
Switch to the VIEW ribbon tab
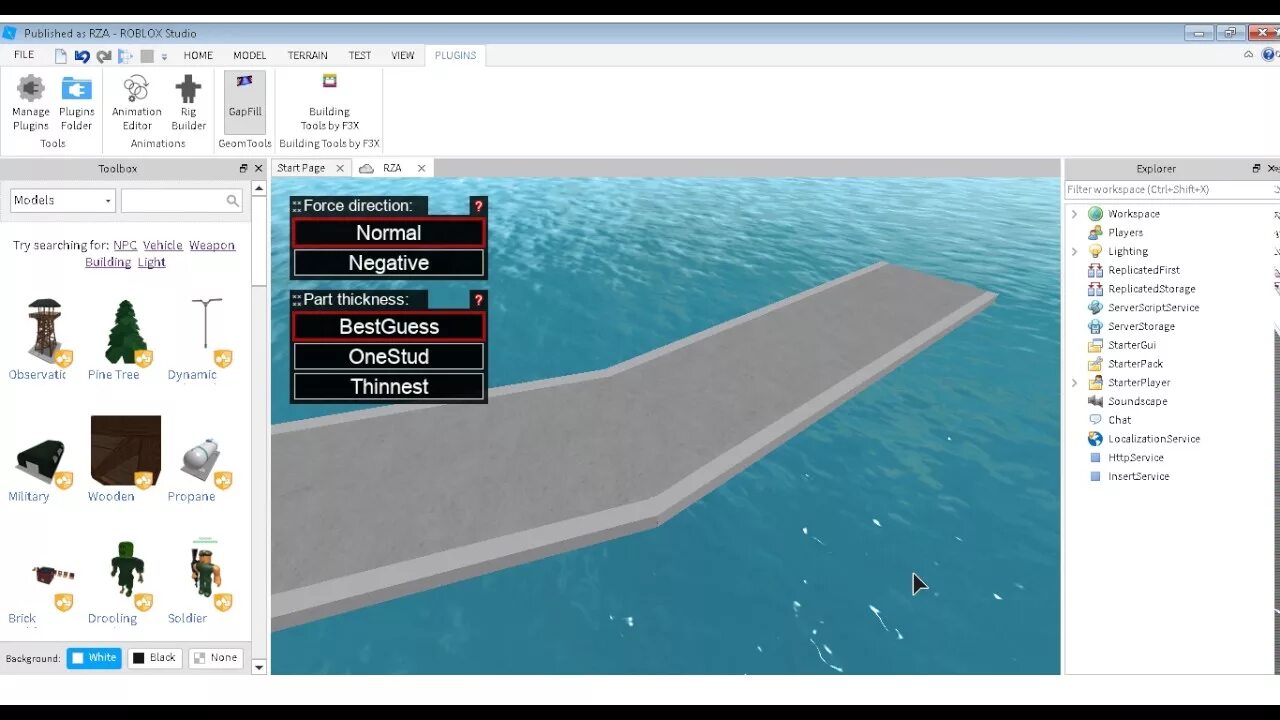[403, 56]
